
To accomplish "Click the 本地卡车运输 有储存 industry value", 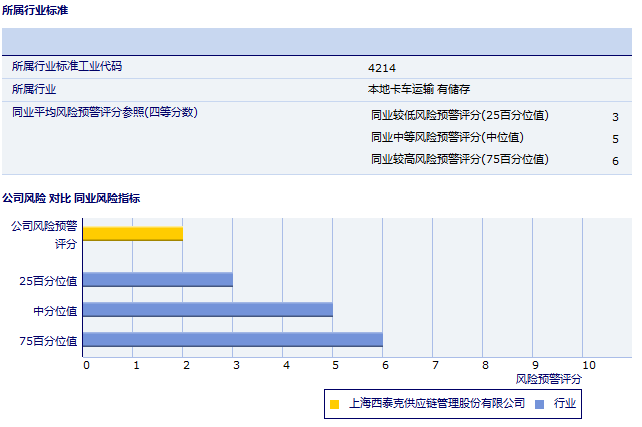I will [x=419, y=89].
